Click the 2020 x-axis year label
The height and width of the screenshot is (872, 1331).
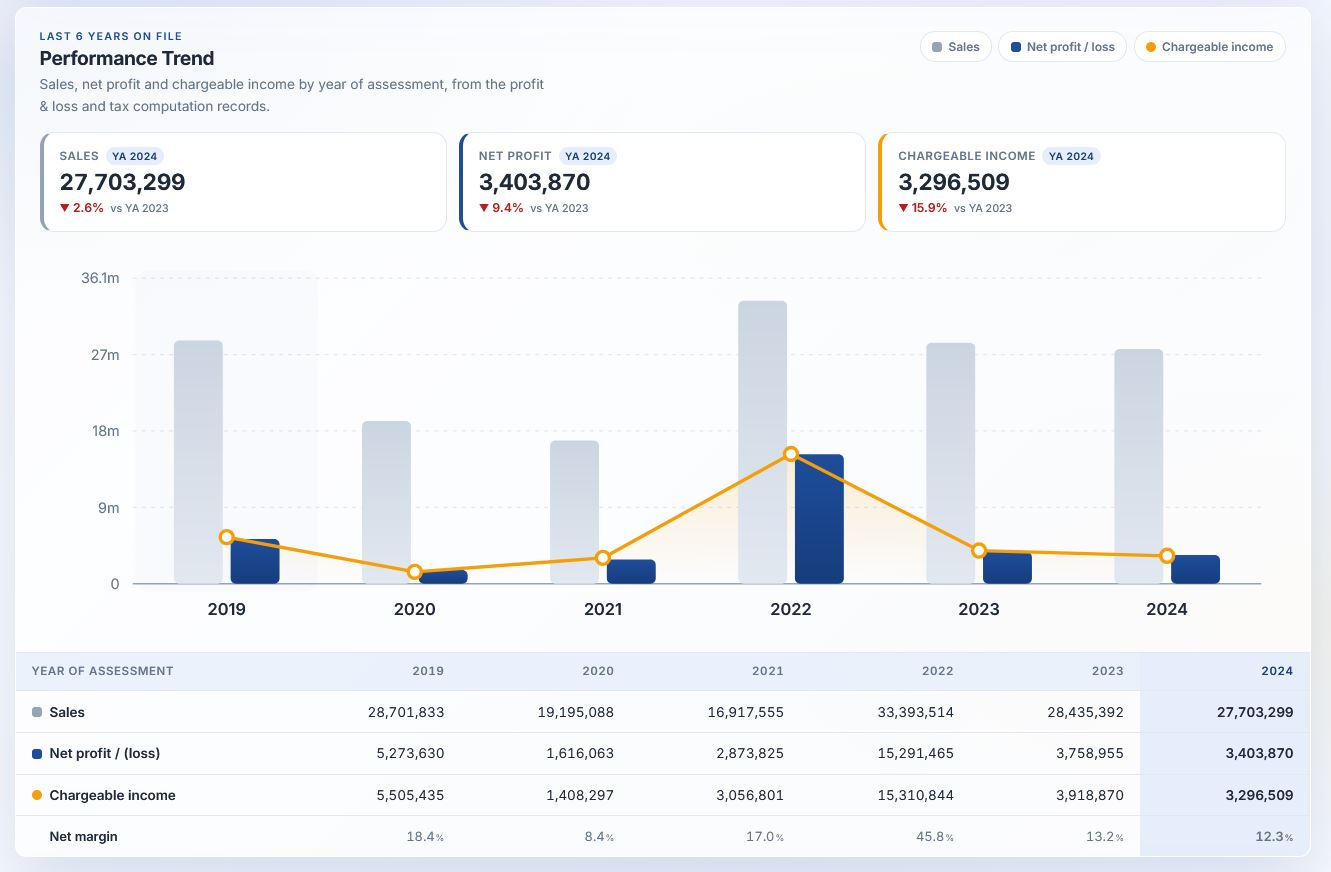(x=415, y=609)
